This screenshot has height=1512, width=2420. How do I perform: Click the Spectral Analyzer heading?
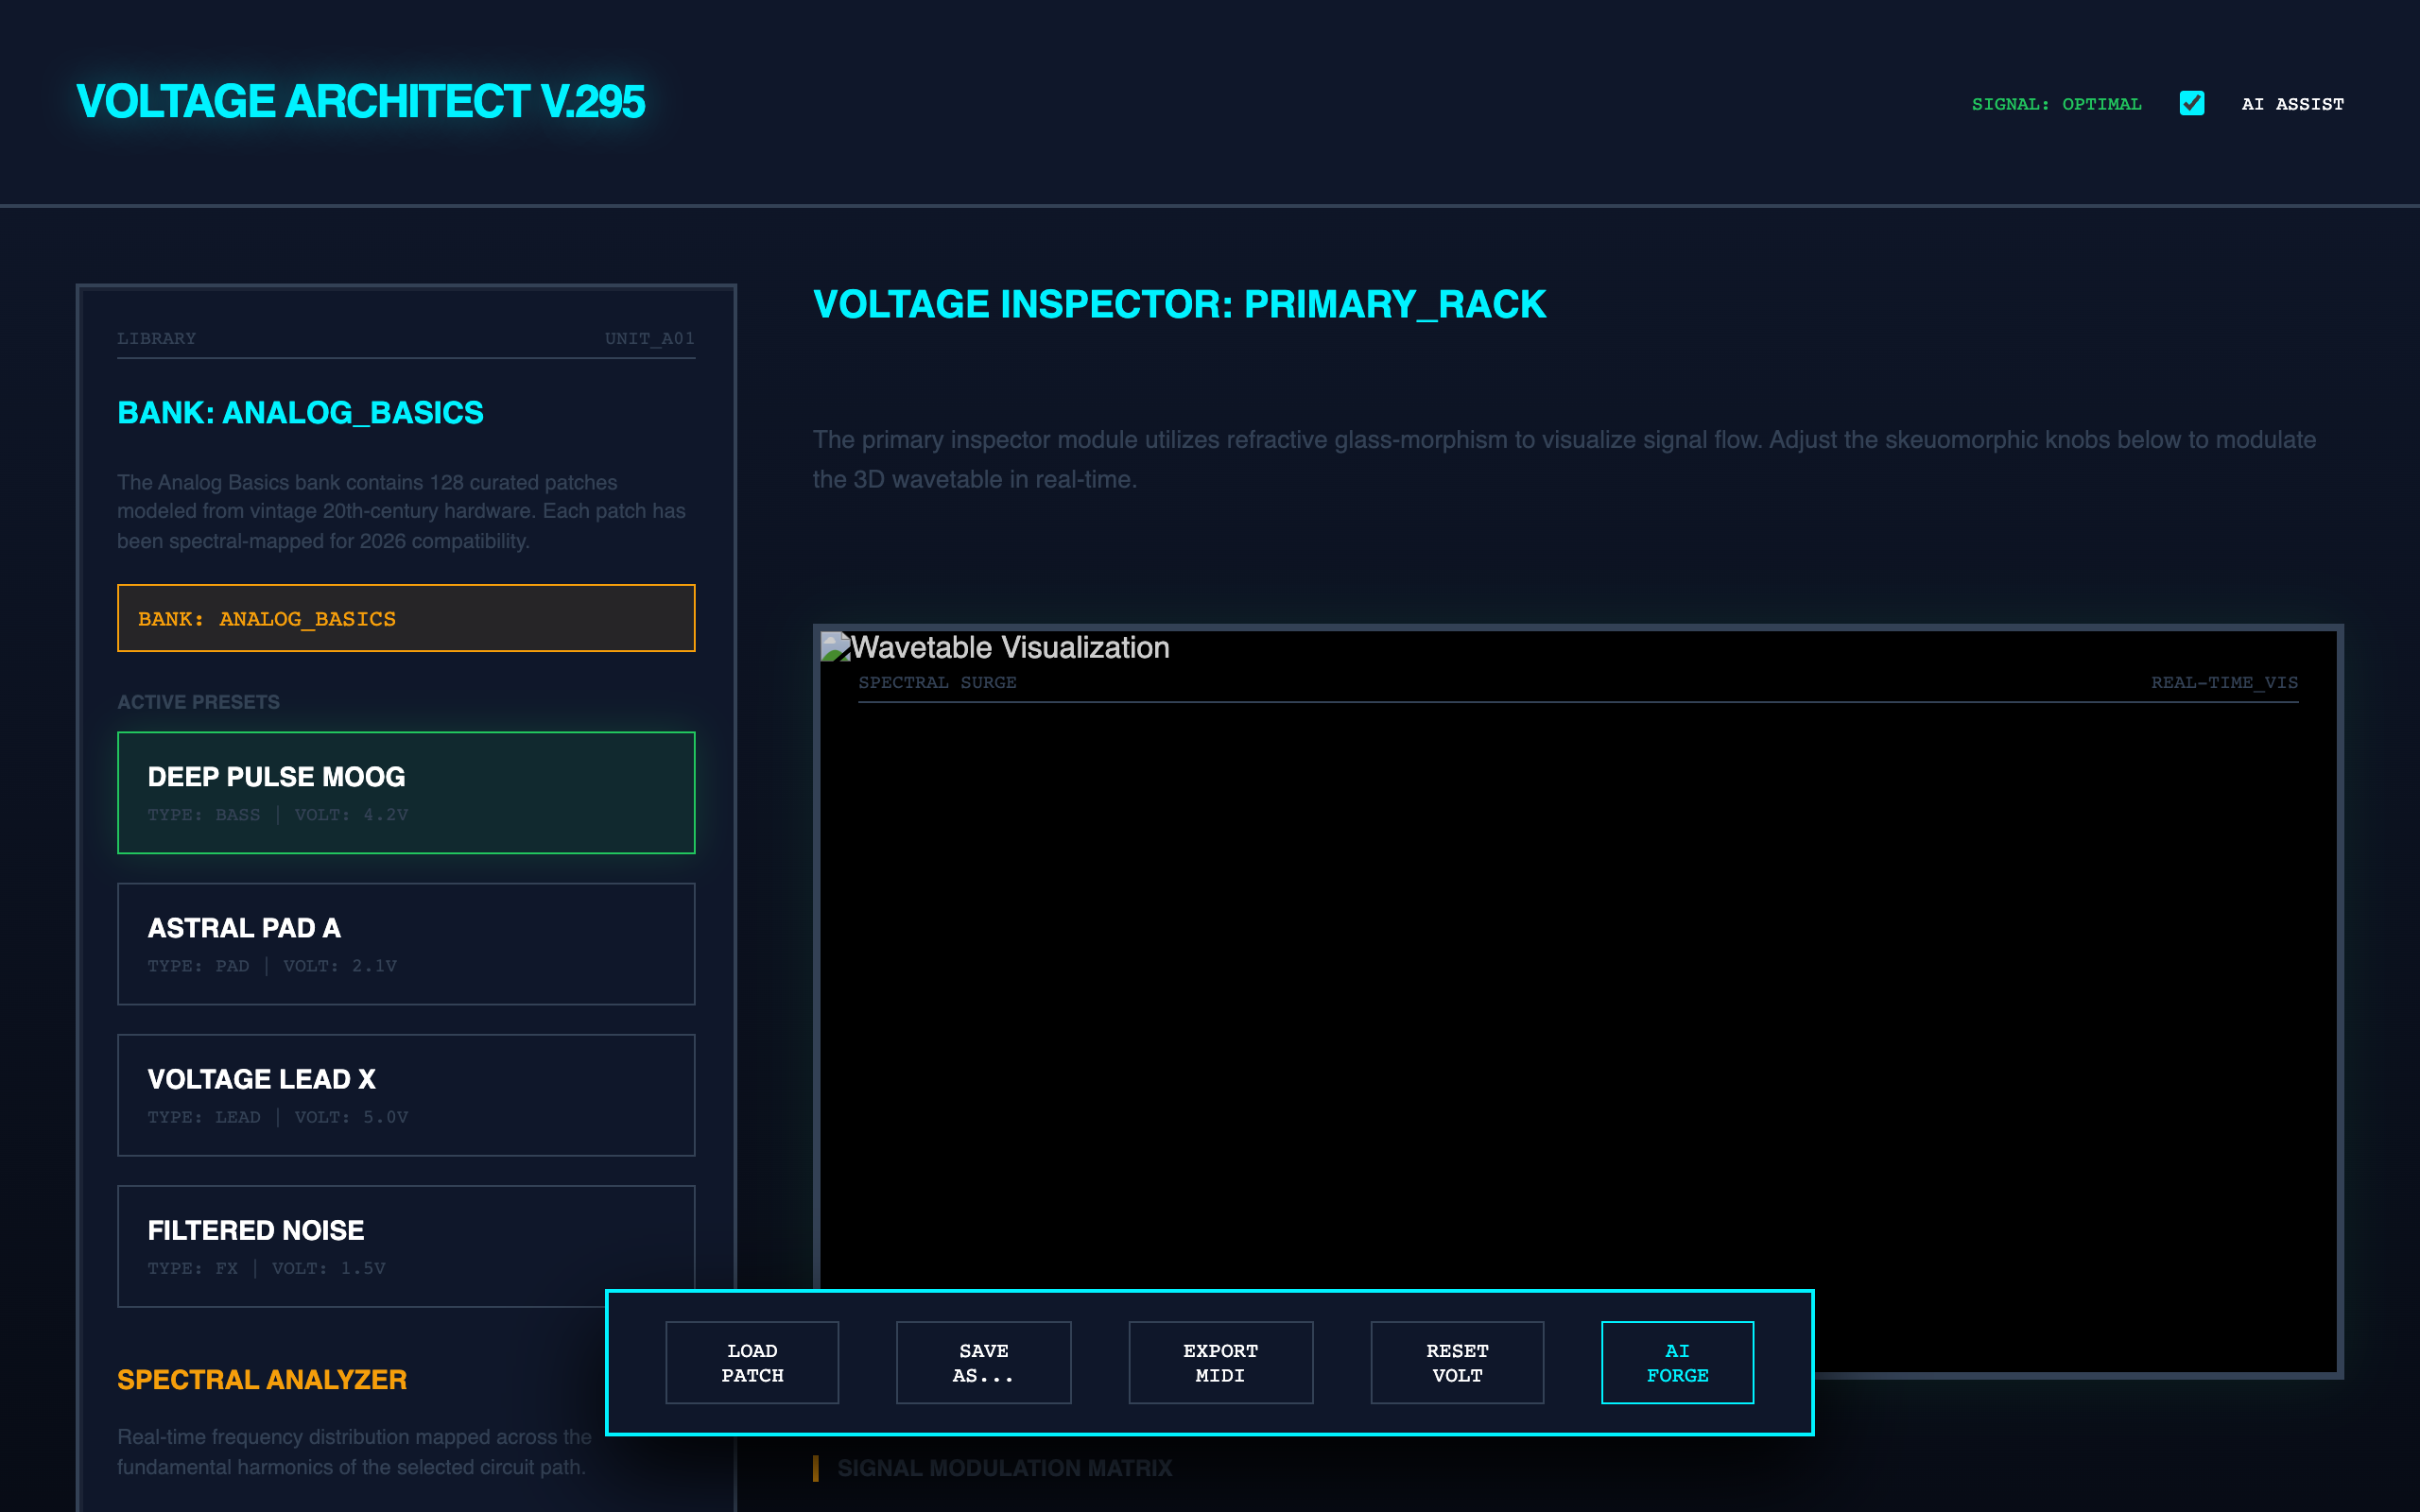262,1379
